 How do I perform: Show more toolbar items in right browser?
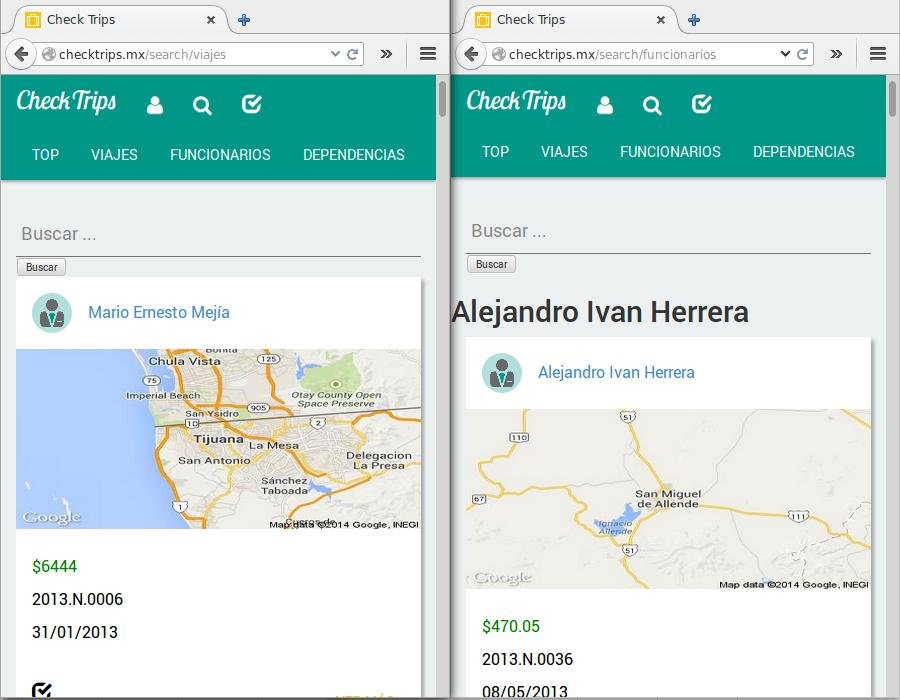tap(836, 54)
